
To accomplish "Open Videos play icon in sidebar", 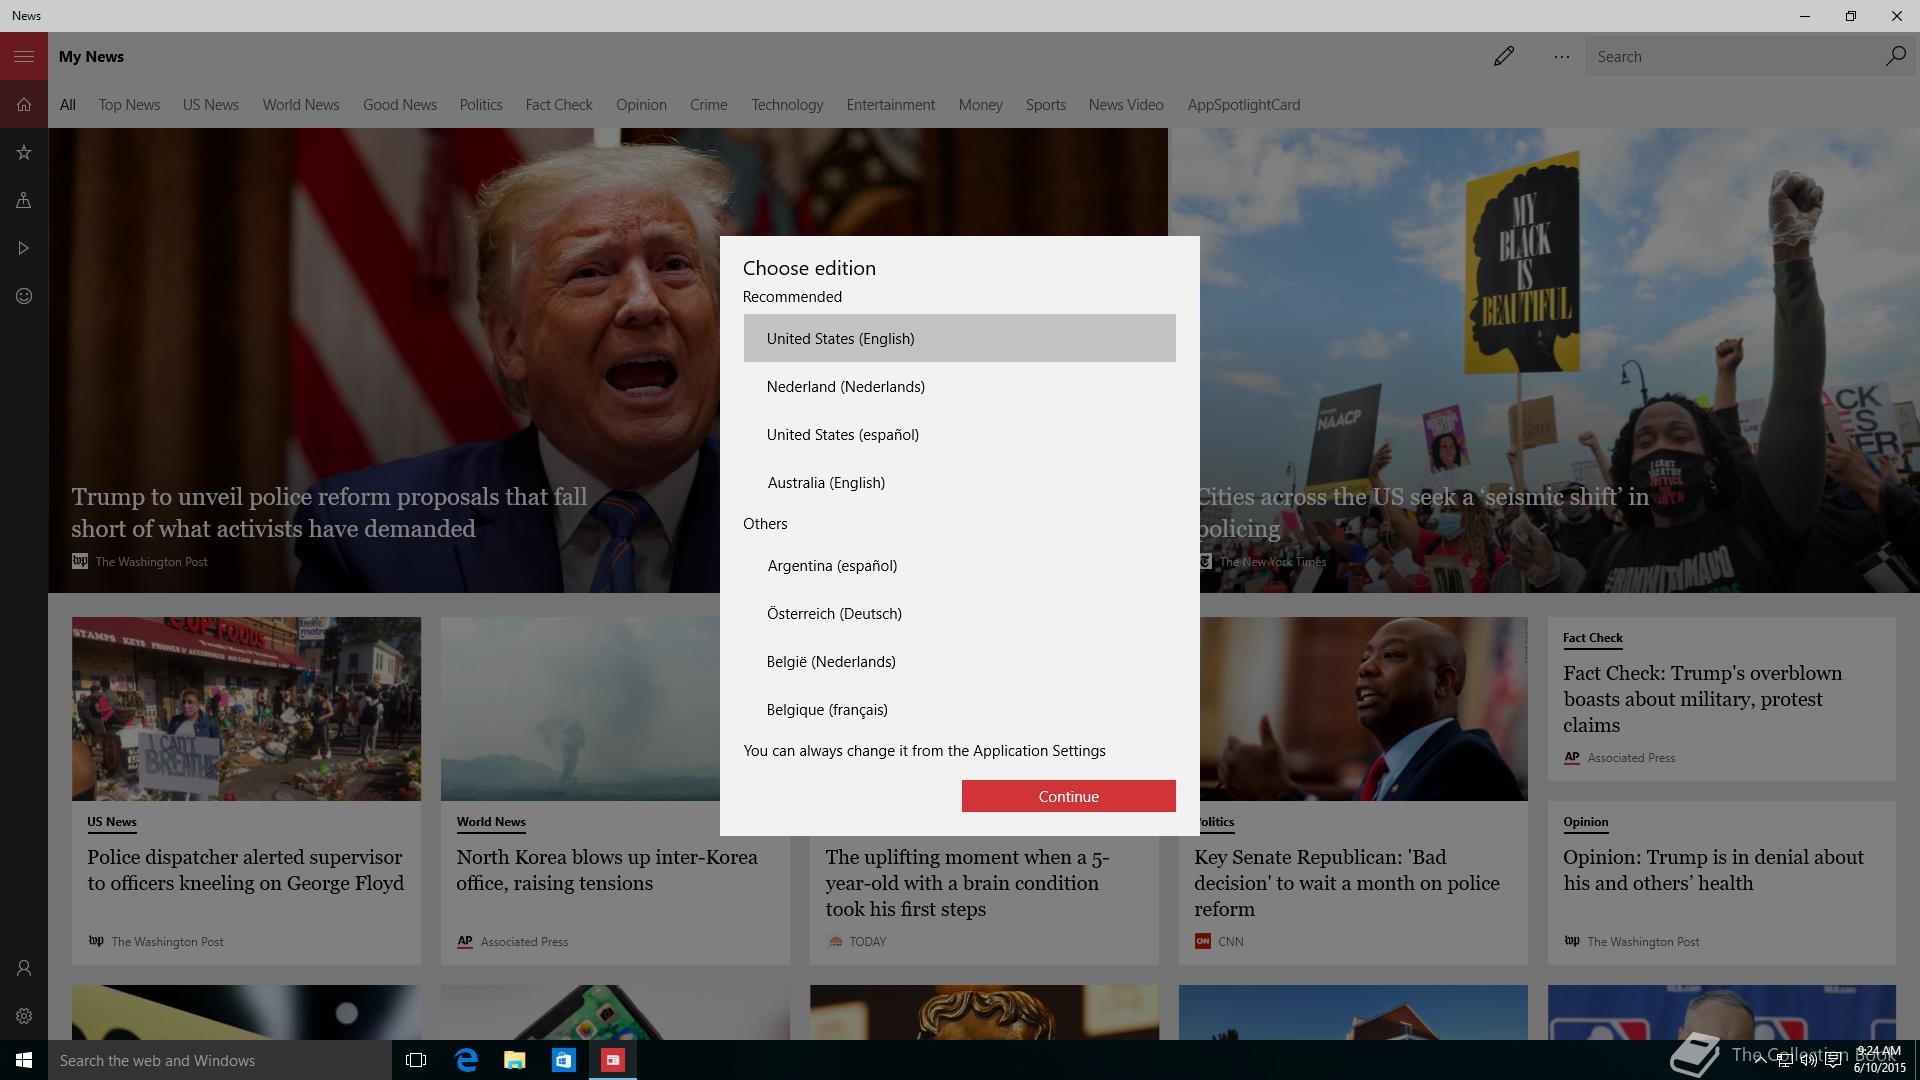I will tap(24, 248).
